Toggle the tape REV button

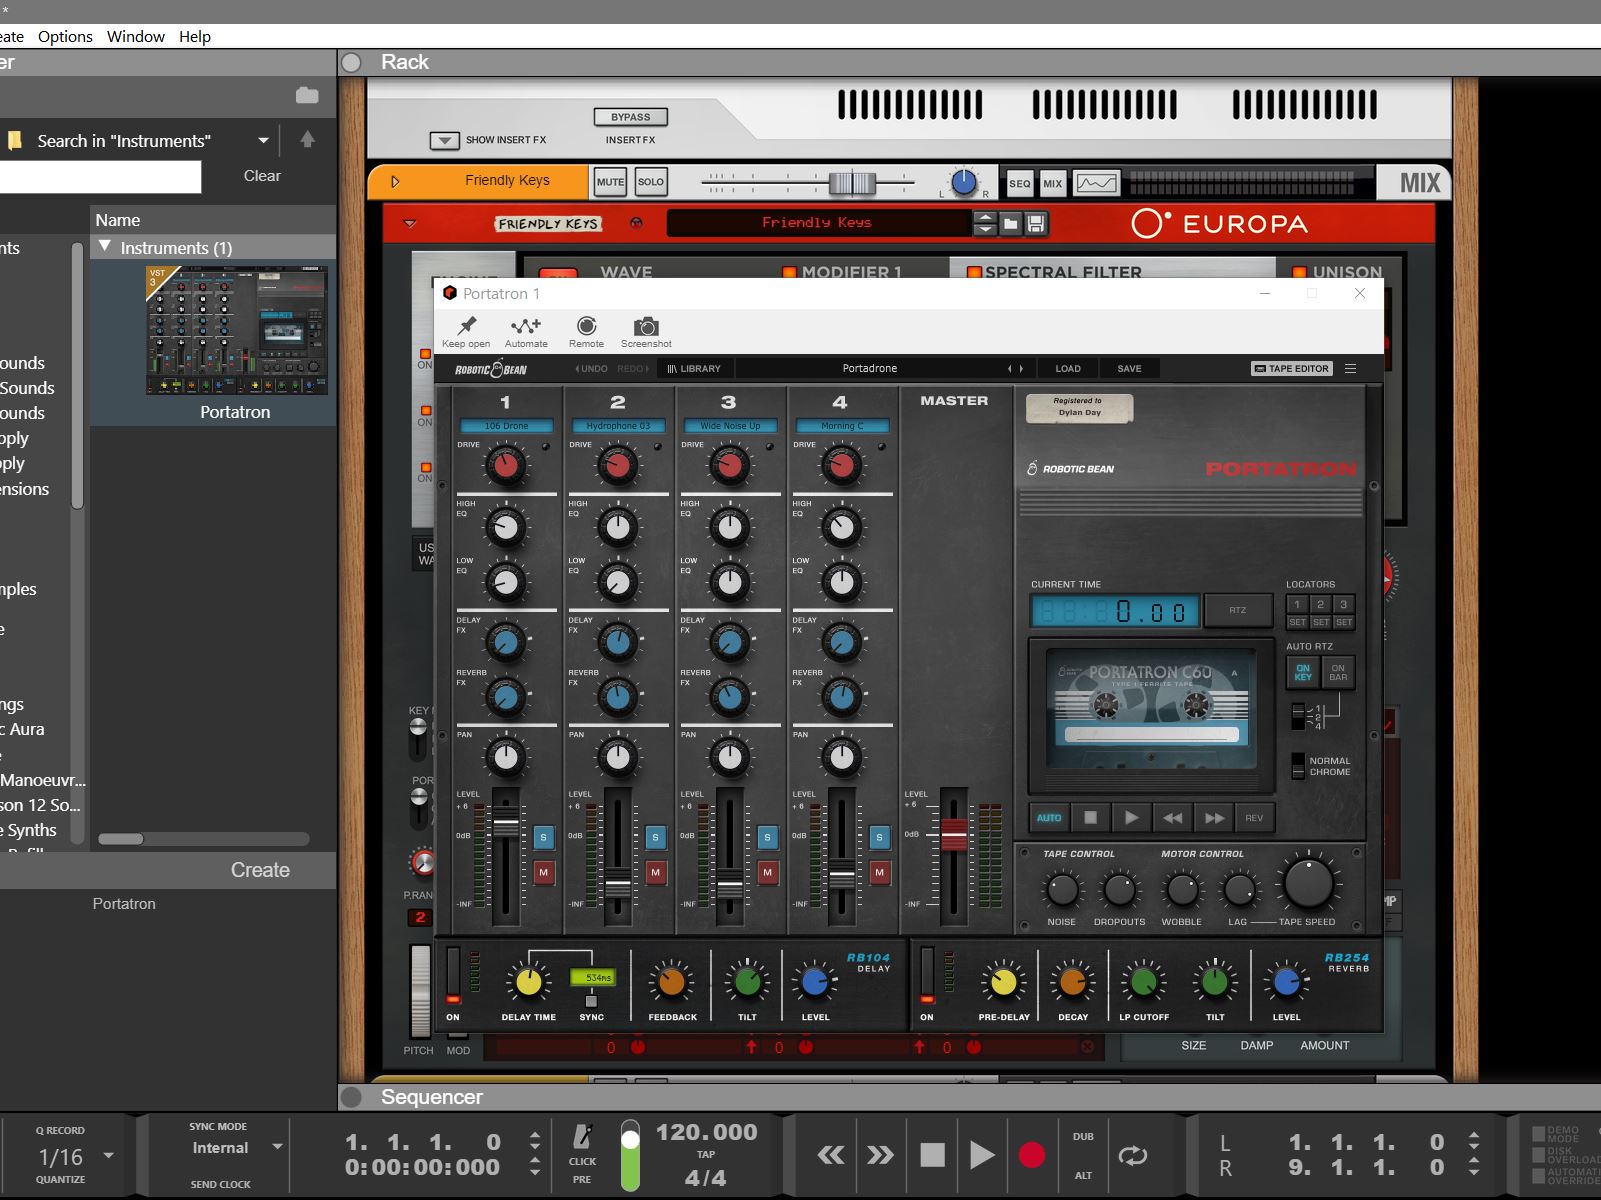point(1254,818)
